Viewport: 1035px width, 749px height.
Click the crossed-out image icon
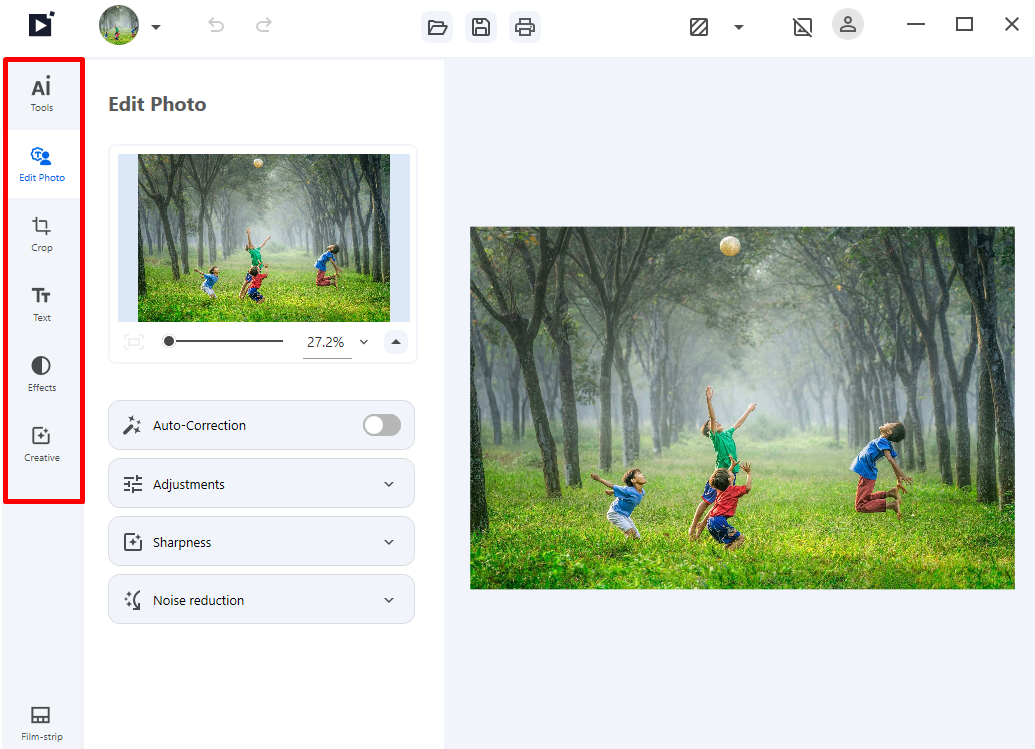pyautogui.click(x=802, y=27)
